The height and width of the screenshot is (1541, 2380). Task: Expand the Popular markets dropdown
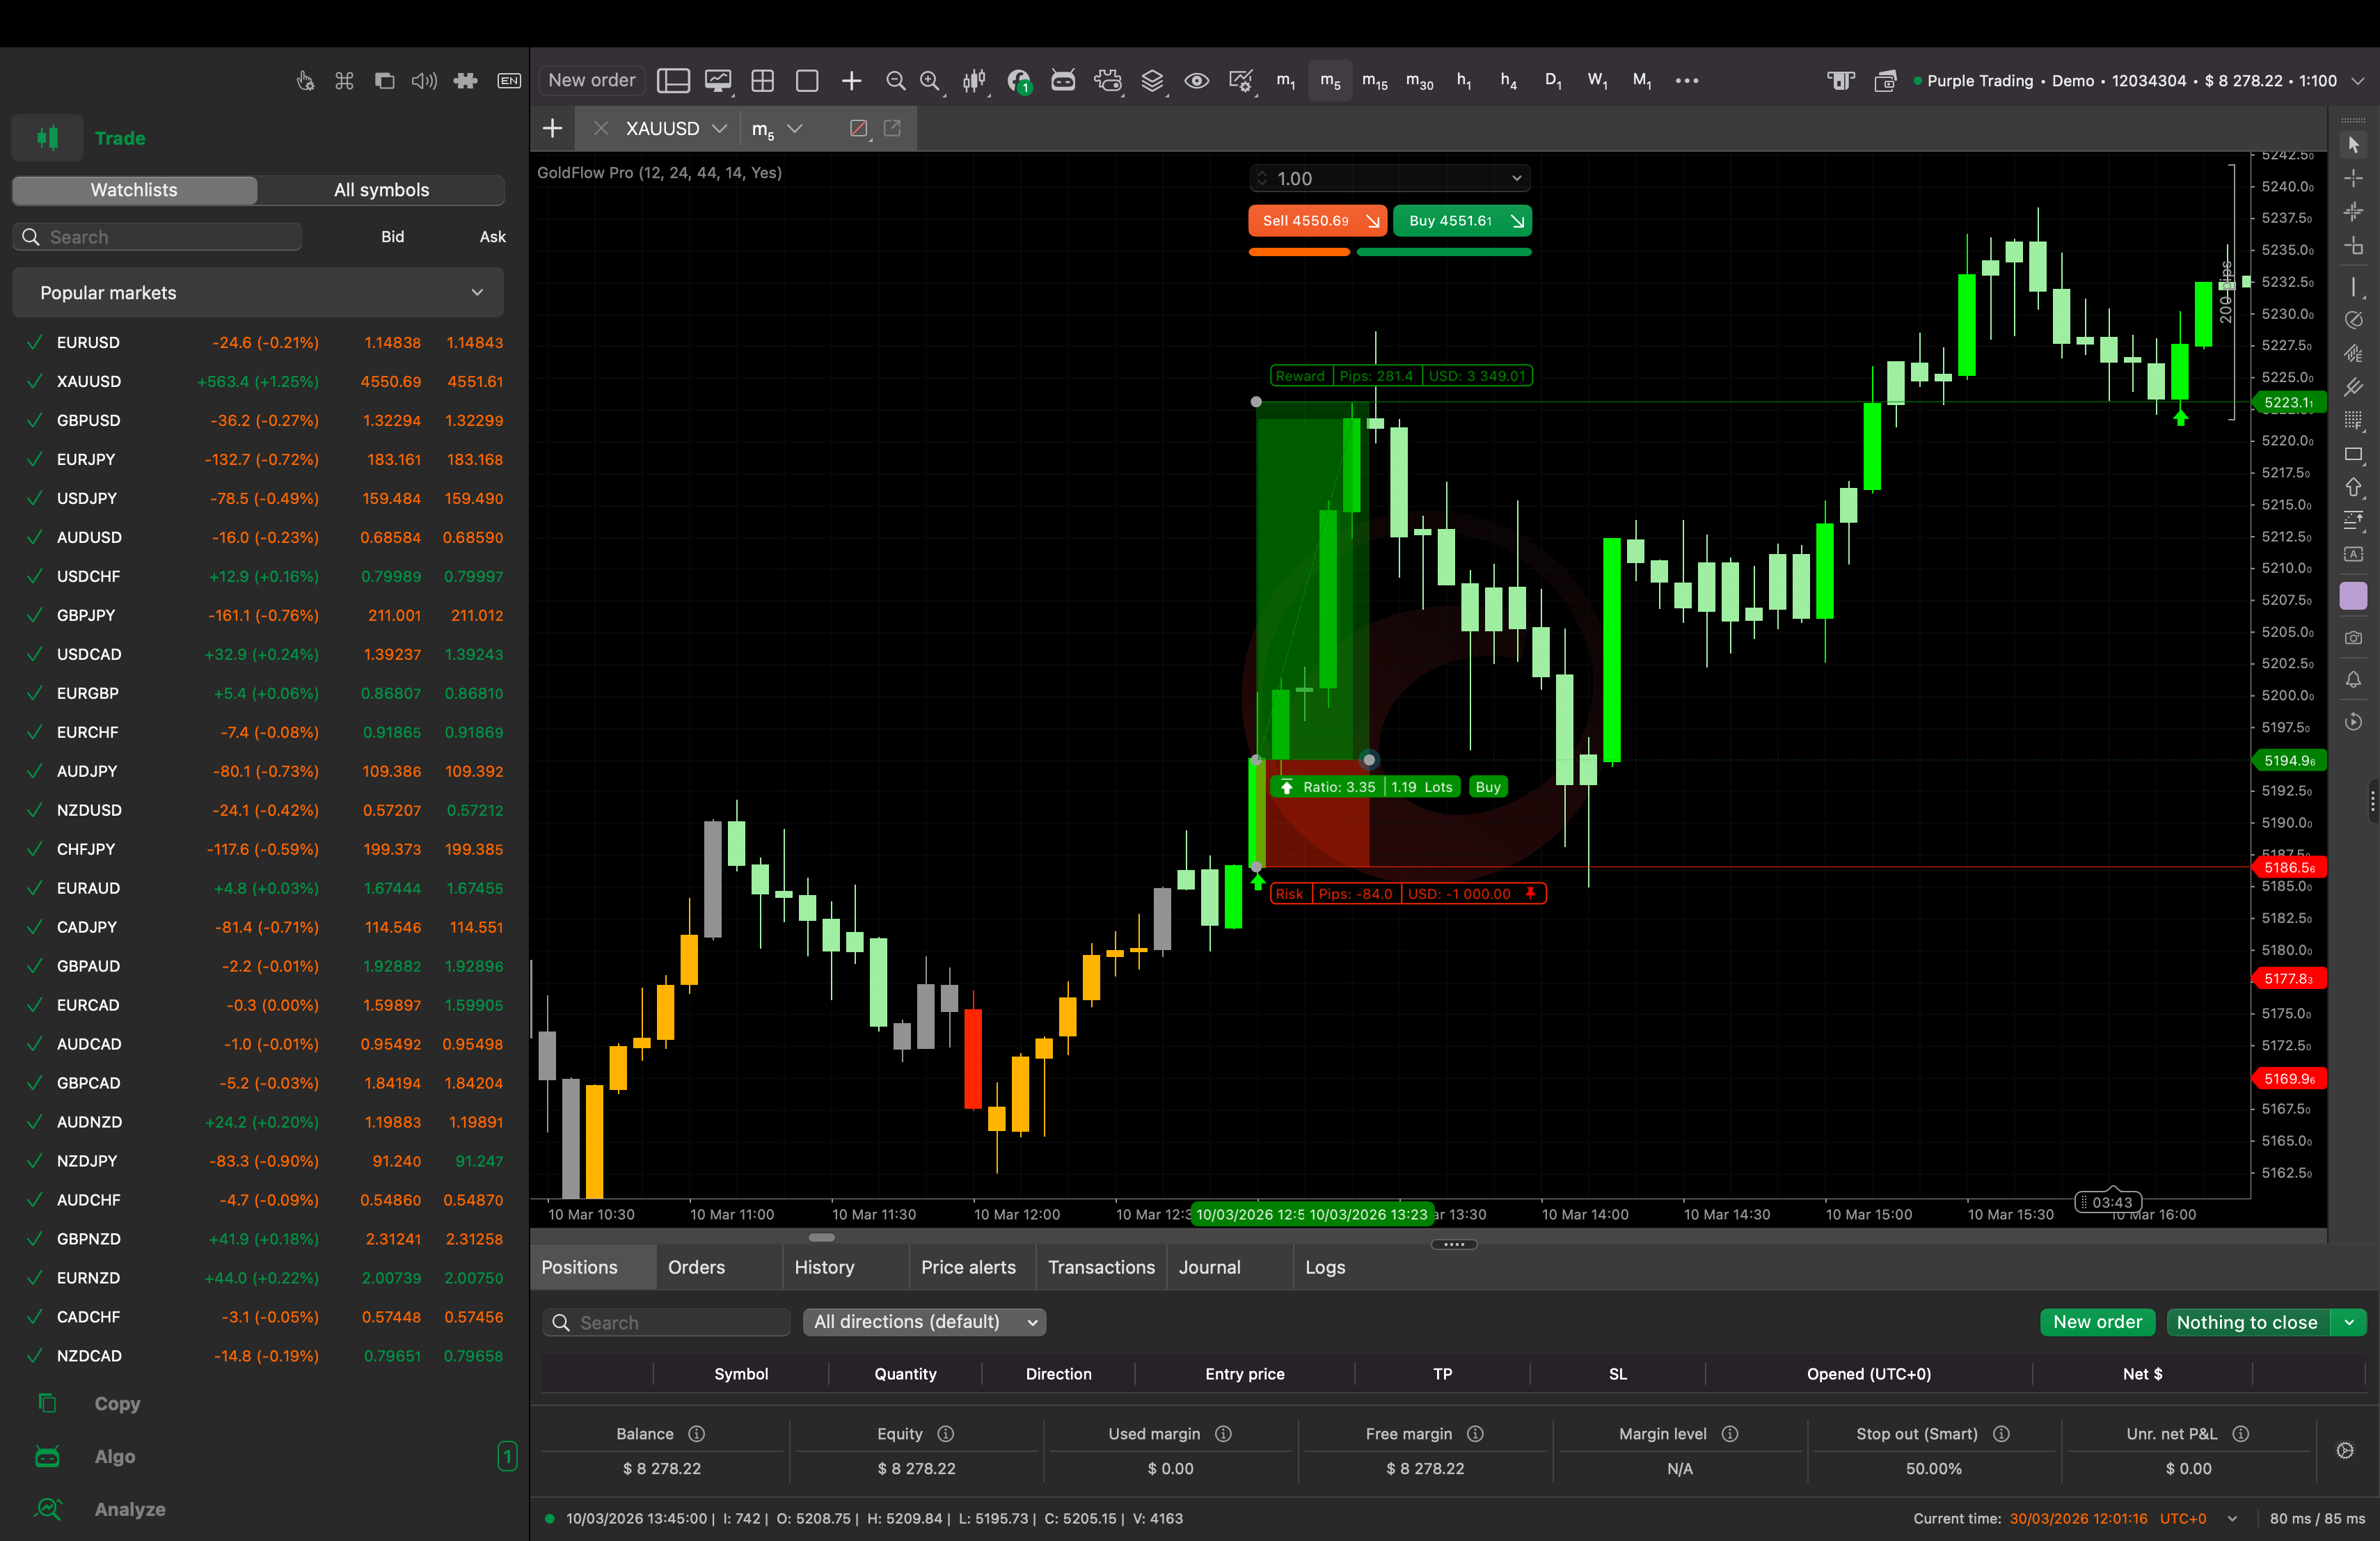478,292
